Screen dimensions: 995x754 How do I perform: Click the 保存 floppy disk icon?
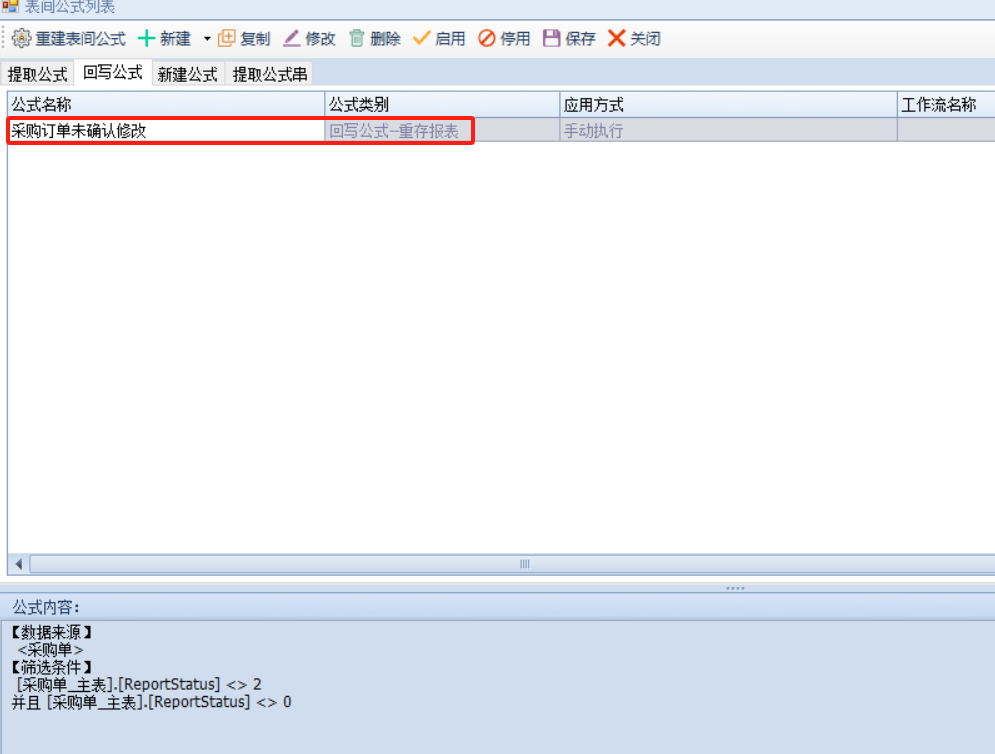pyautogui.click(x=551, y=39)
